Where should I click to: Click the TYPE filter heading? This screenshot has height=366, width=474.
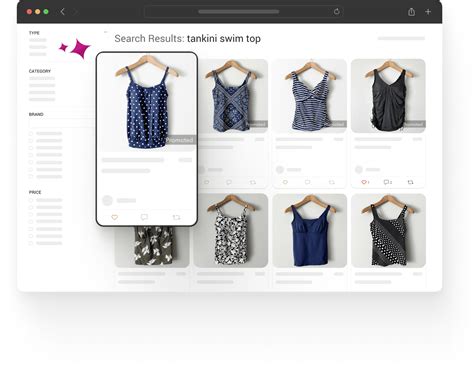pos(34,33)
